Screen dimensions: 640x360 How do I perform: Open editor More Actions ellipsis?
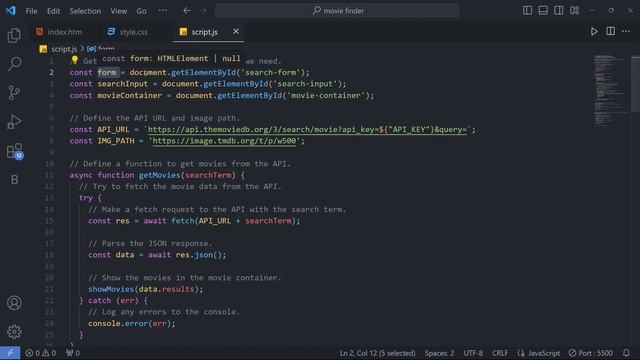click(626, 31)
